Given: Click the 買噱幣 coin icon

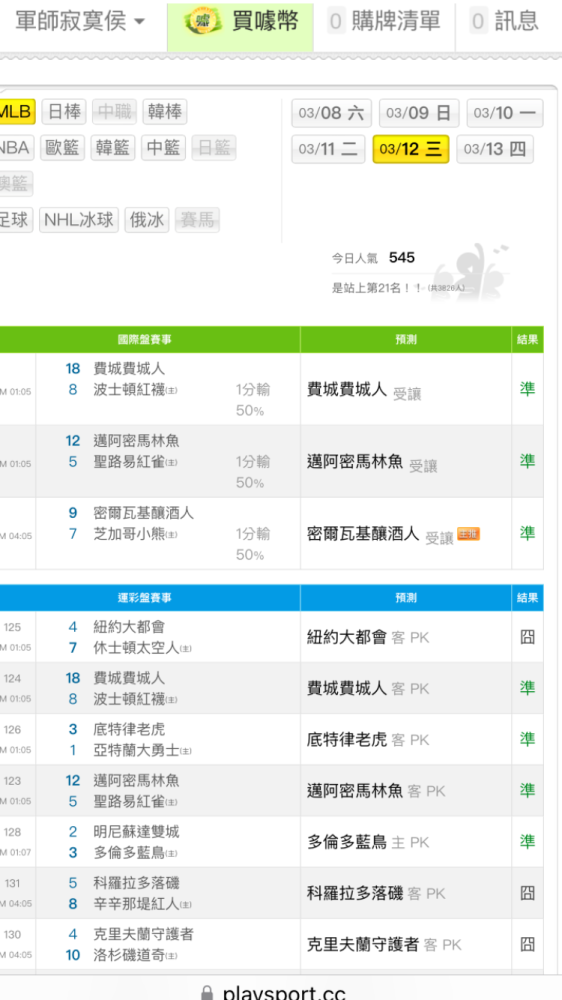Looking at the screenshot, I should click(203, 21).
